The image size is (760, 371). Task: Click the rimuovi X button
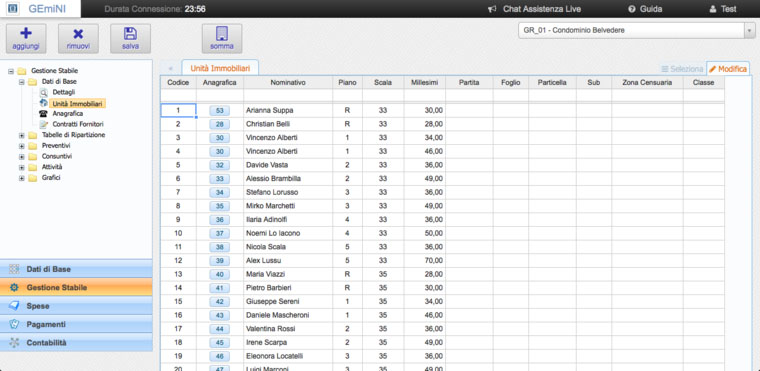click(78, 38)
